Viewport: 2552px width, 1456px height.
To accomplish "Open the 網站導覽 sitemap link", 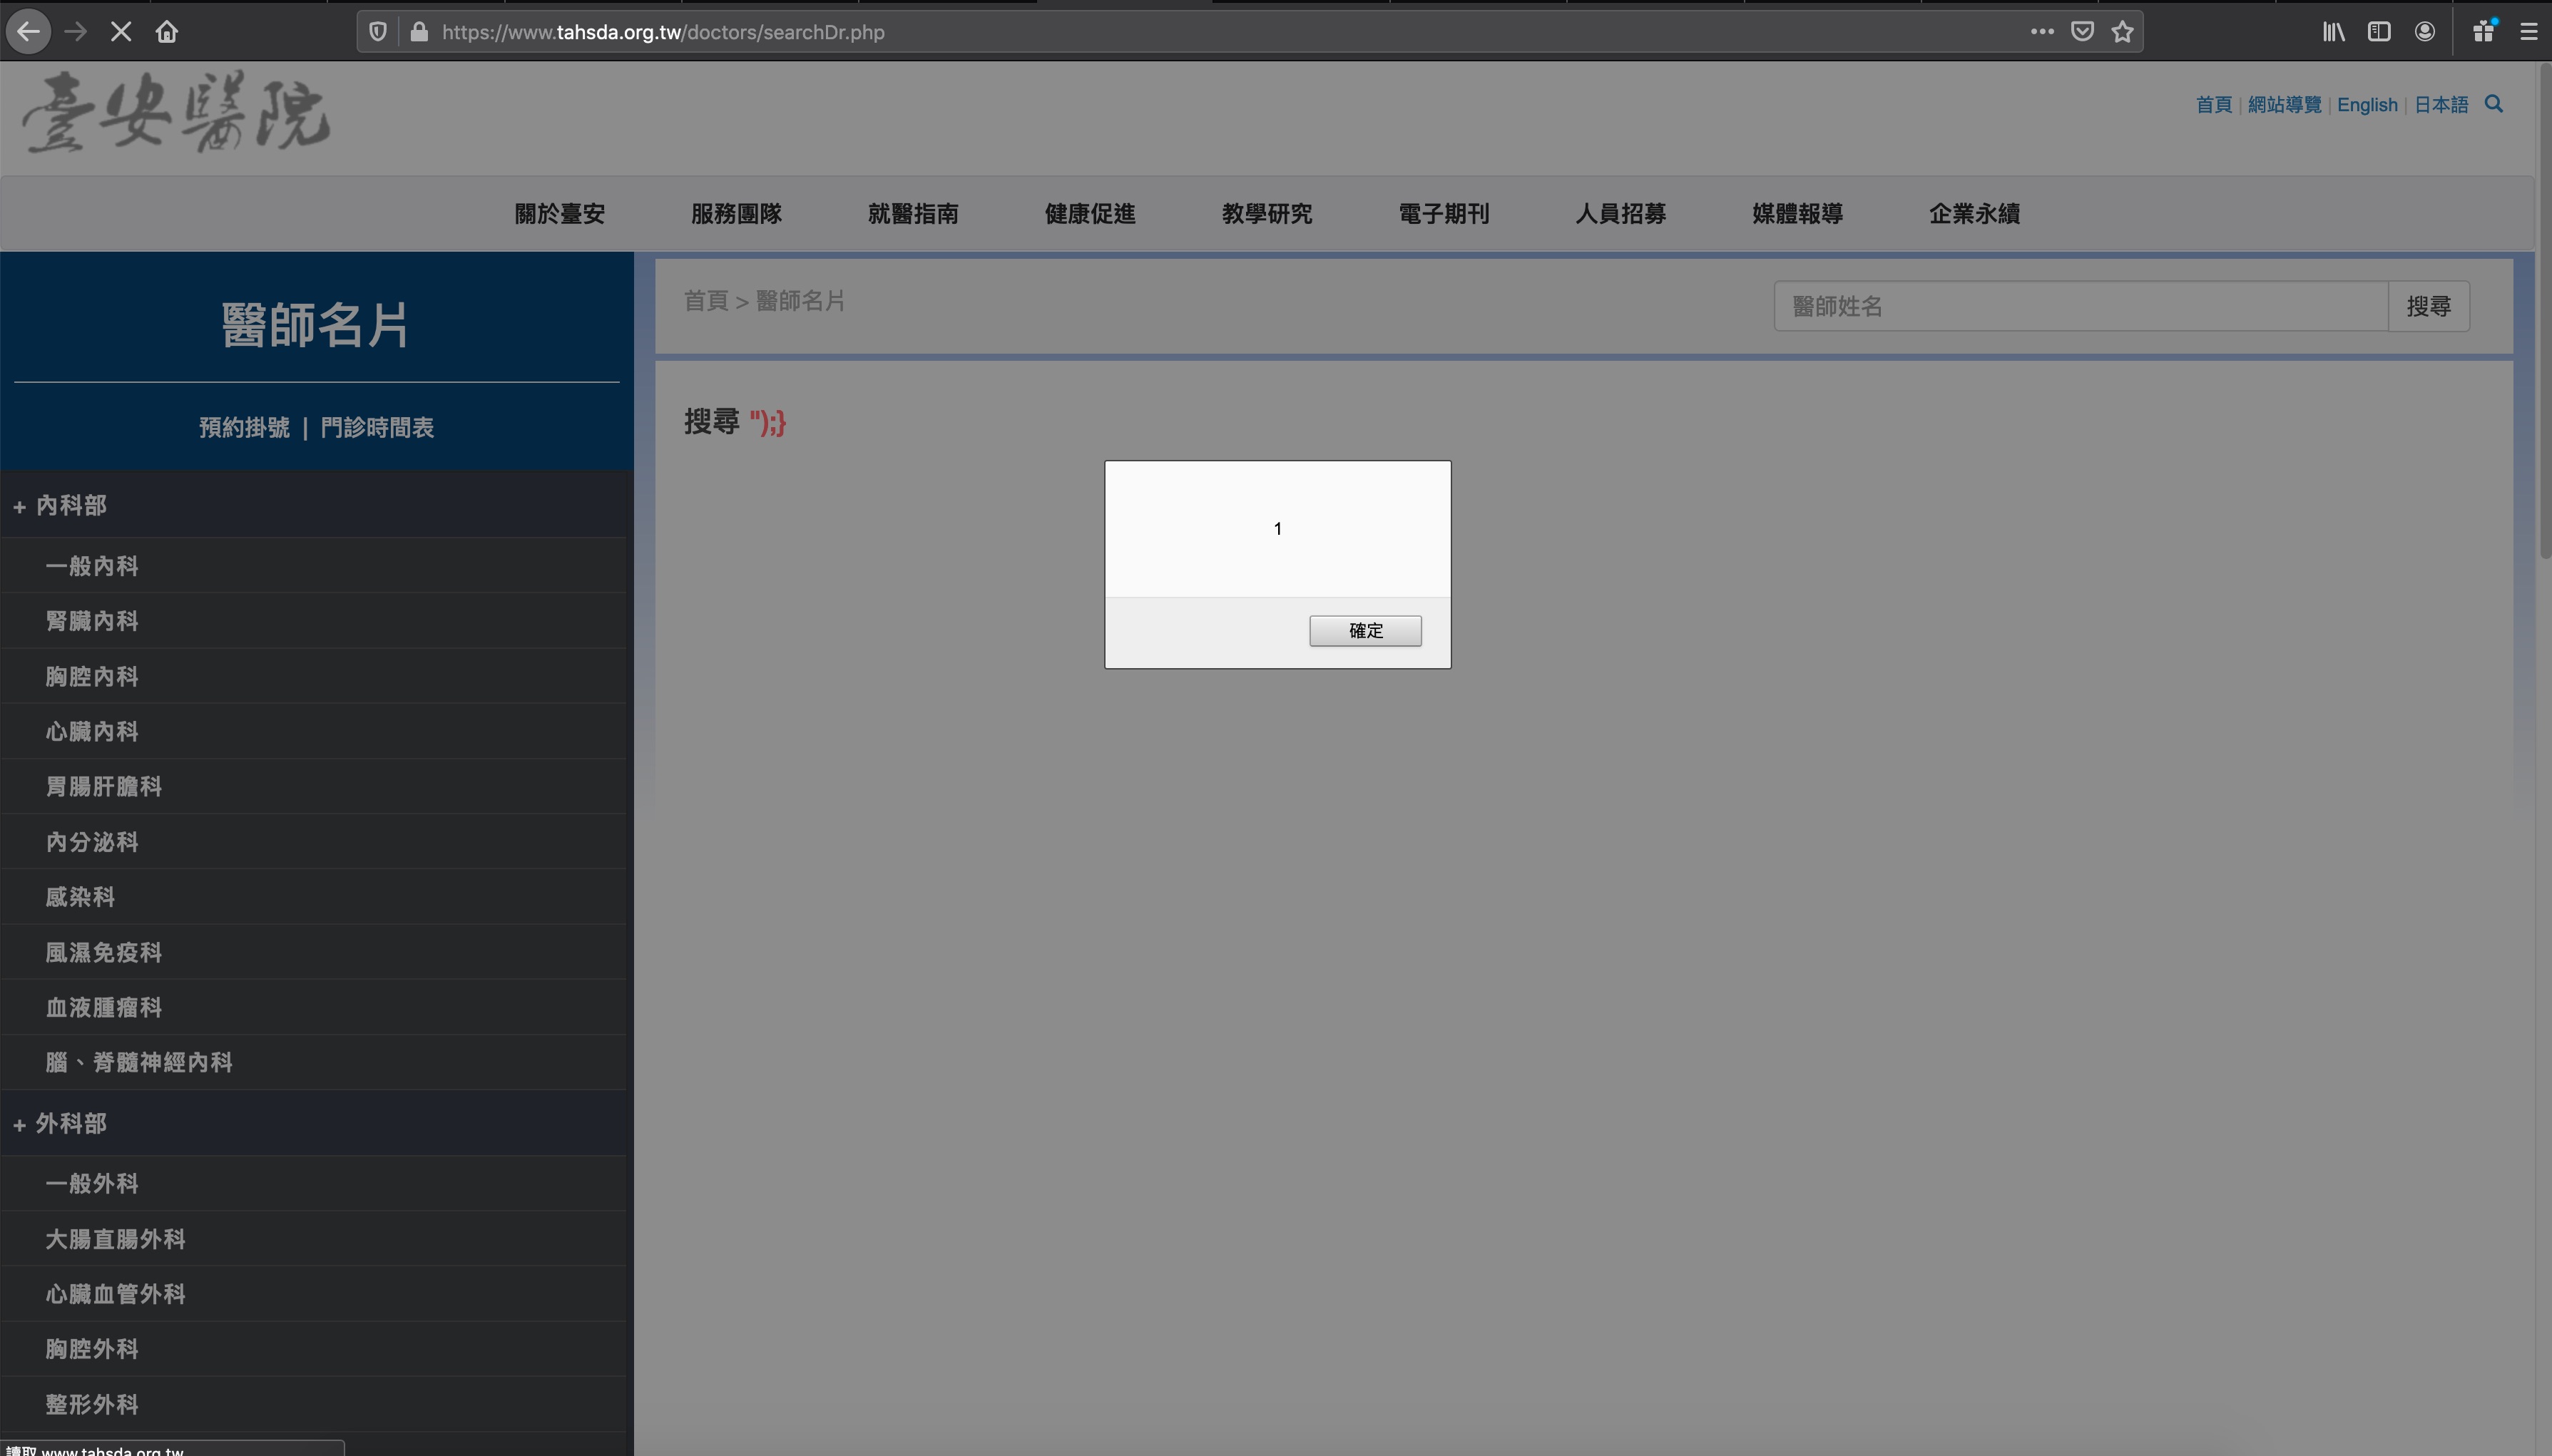I will (x=2284, y=105).
